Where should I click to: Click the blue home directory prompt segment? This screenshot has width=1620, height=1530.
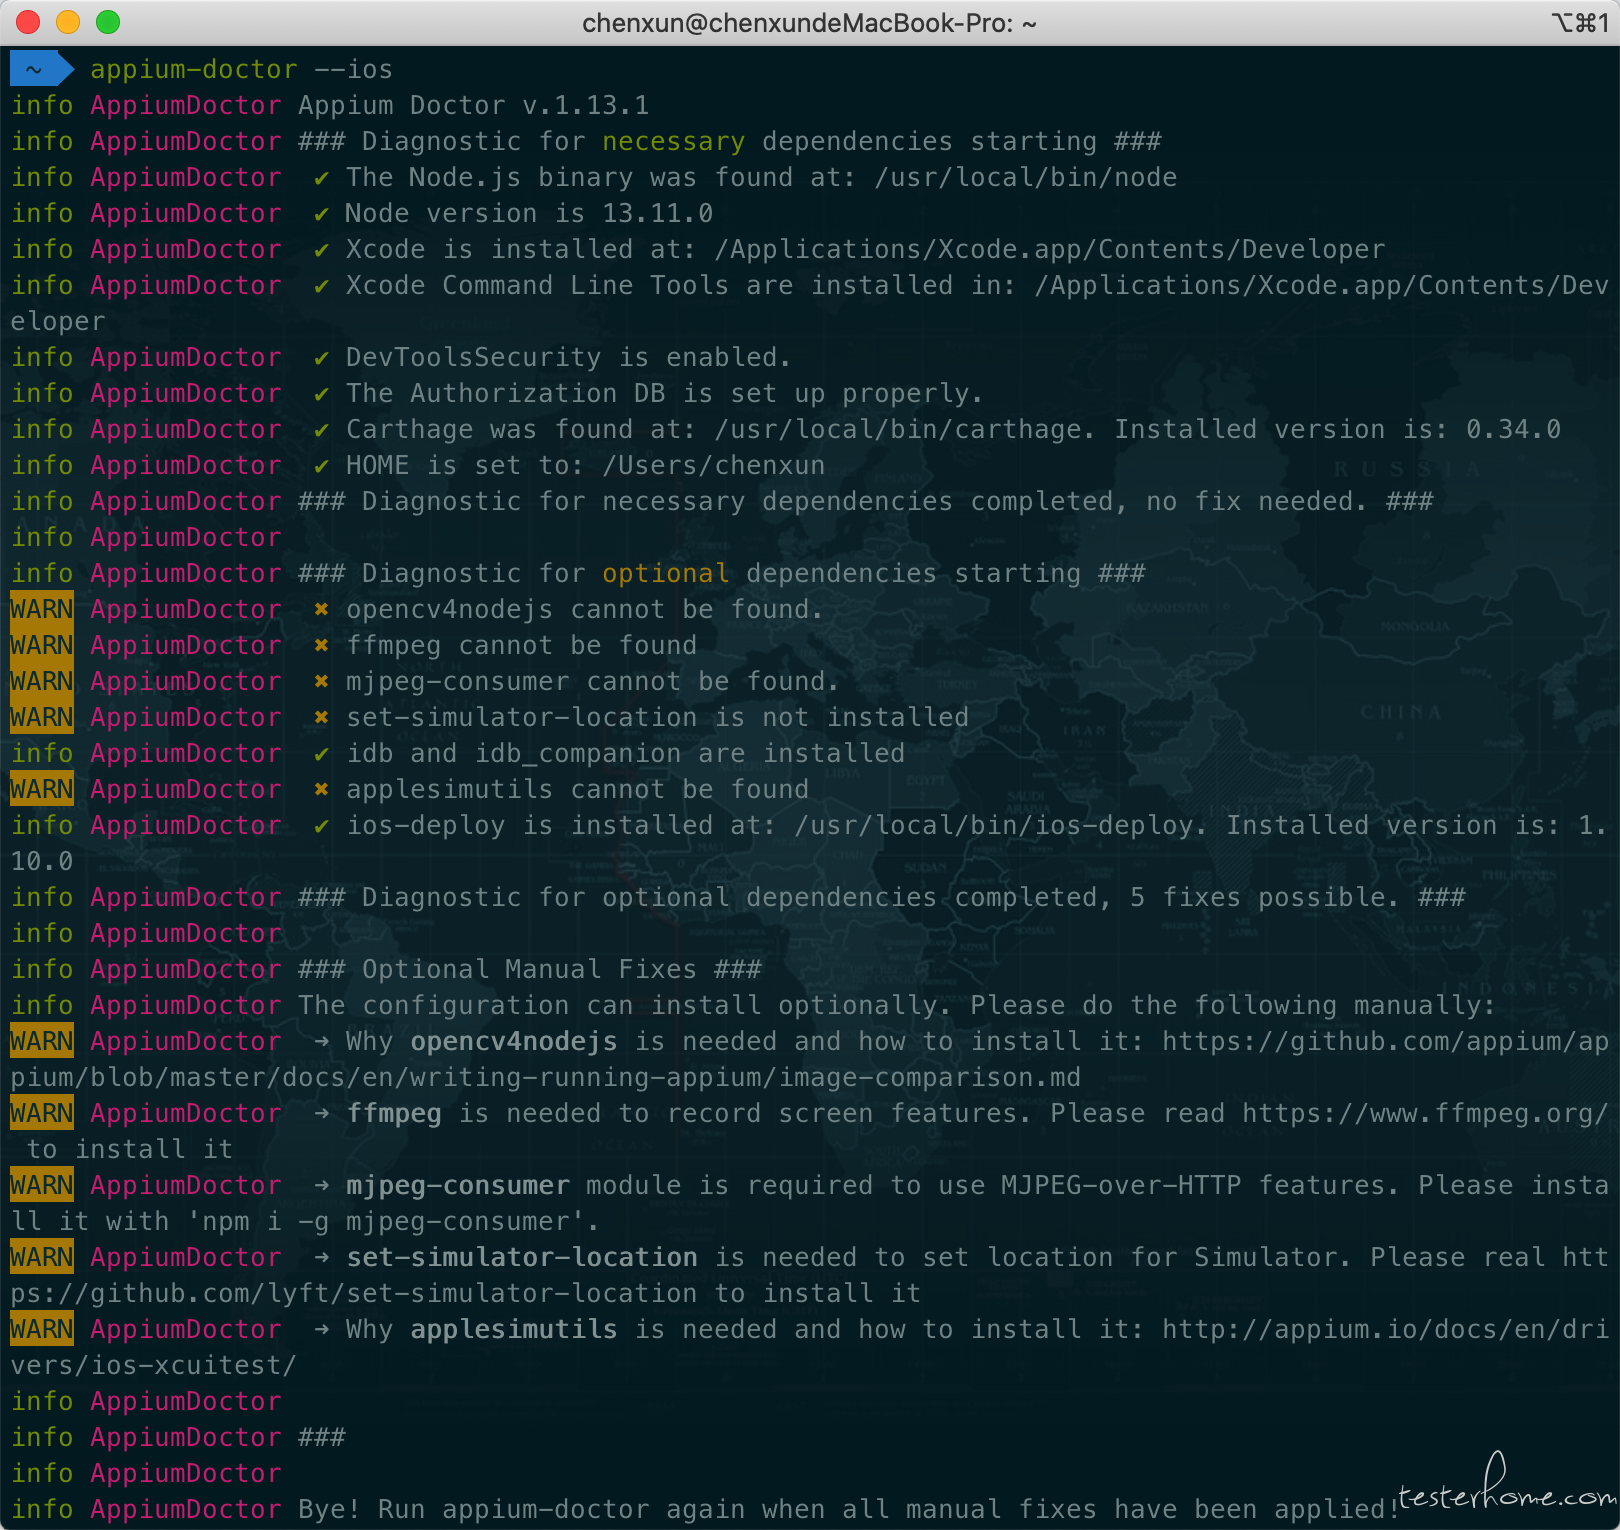tap(41, 69)
